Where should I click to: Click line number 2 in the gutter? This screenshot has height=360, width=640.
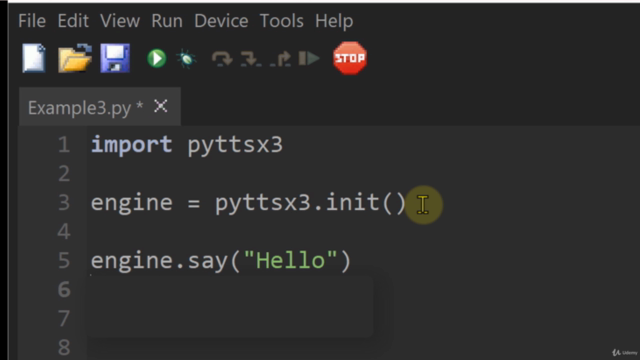pos(64,174)
